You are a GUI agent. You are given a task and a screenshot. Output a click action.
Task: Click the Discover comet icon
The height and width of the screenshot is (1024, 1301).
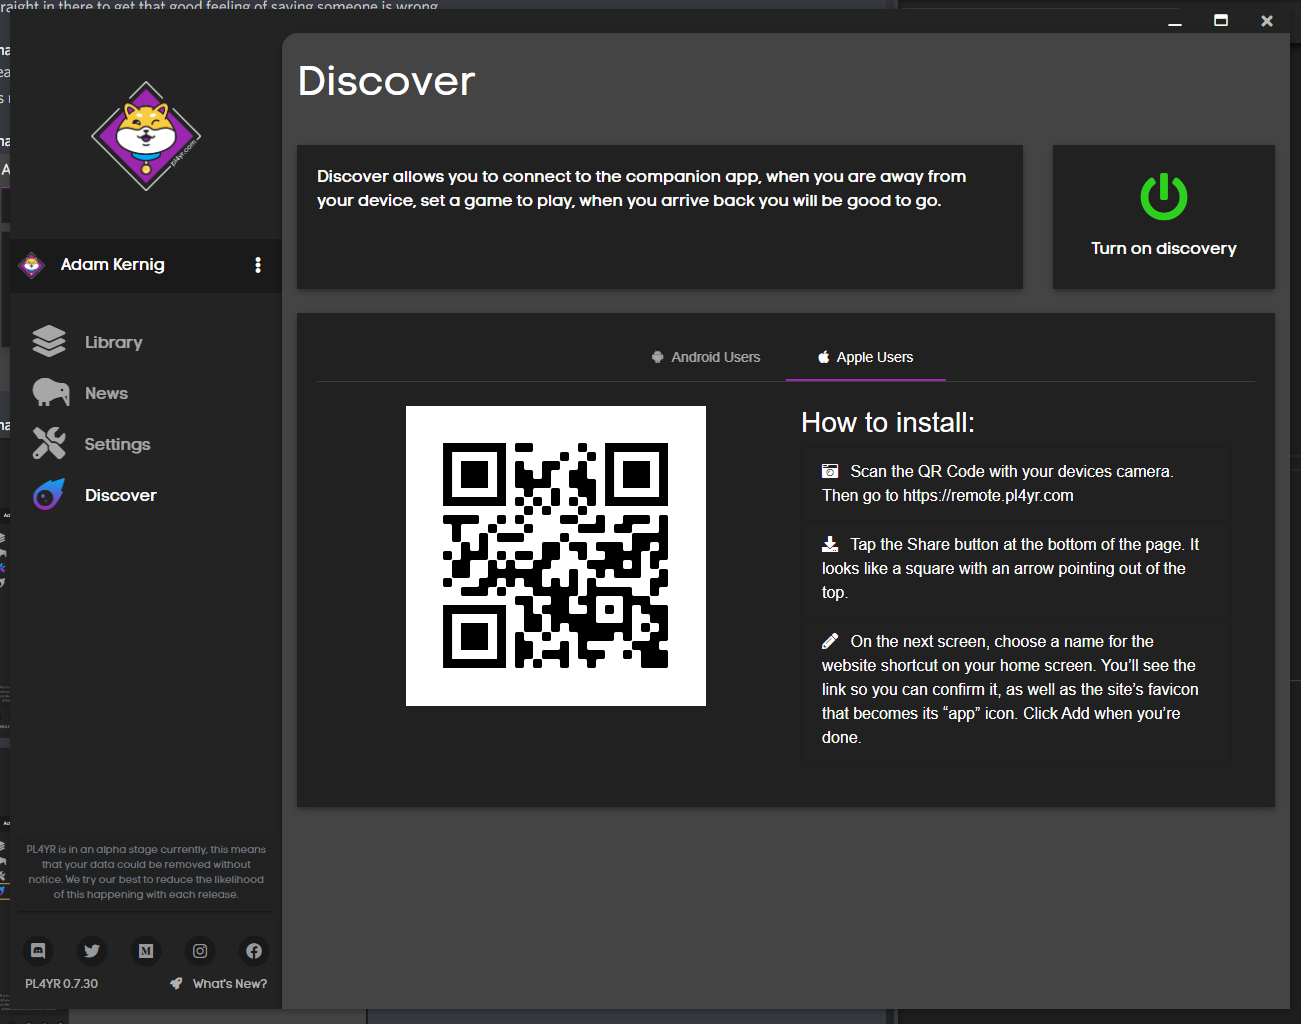click(49, 494)
